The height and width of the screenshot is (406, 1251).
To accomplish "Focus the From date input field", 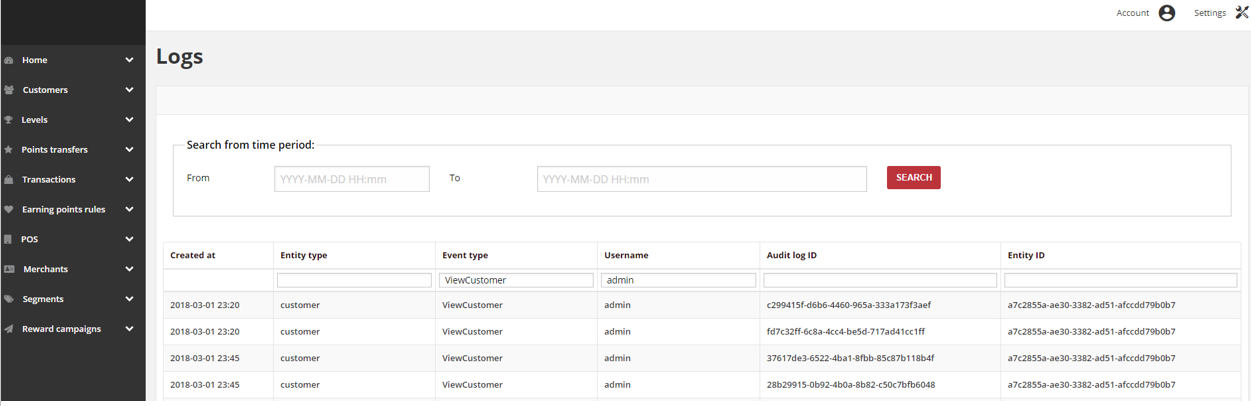I will point(352,179).
